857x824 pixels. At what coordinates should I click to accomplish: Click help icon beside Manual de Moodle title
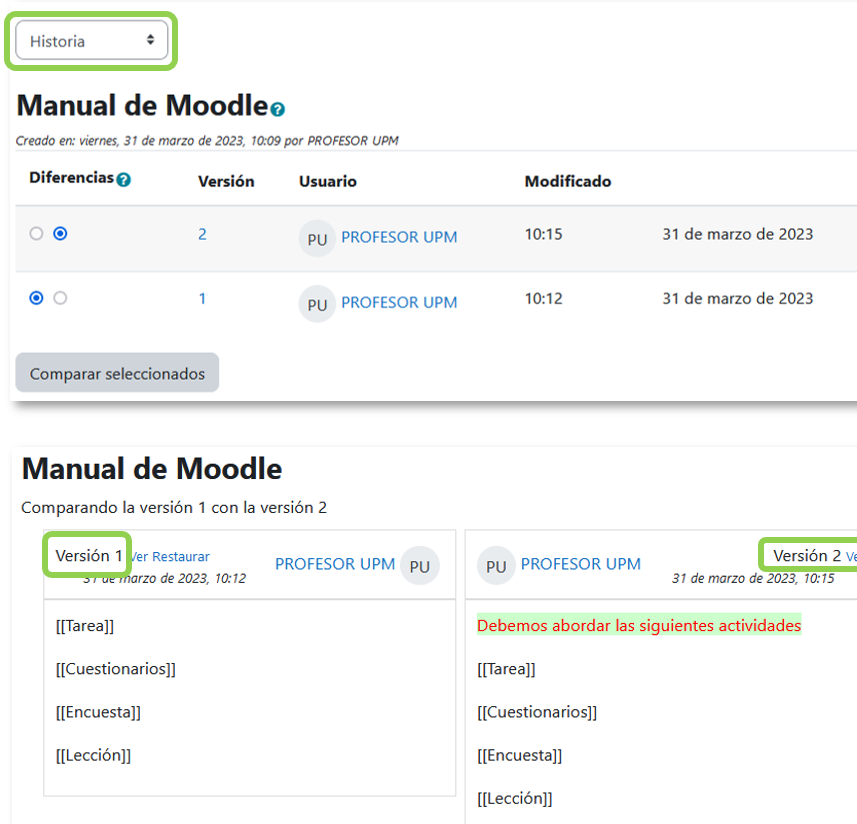coord(278,109)
